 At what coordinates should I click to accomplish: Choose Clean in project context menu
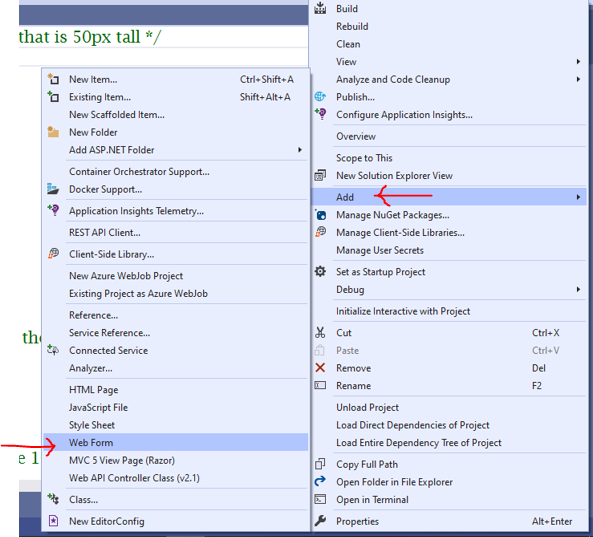(449, 44)
